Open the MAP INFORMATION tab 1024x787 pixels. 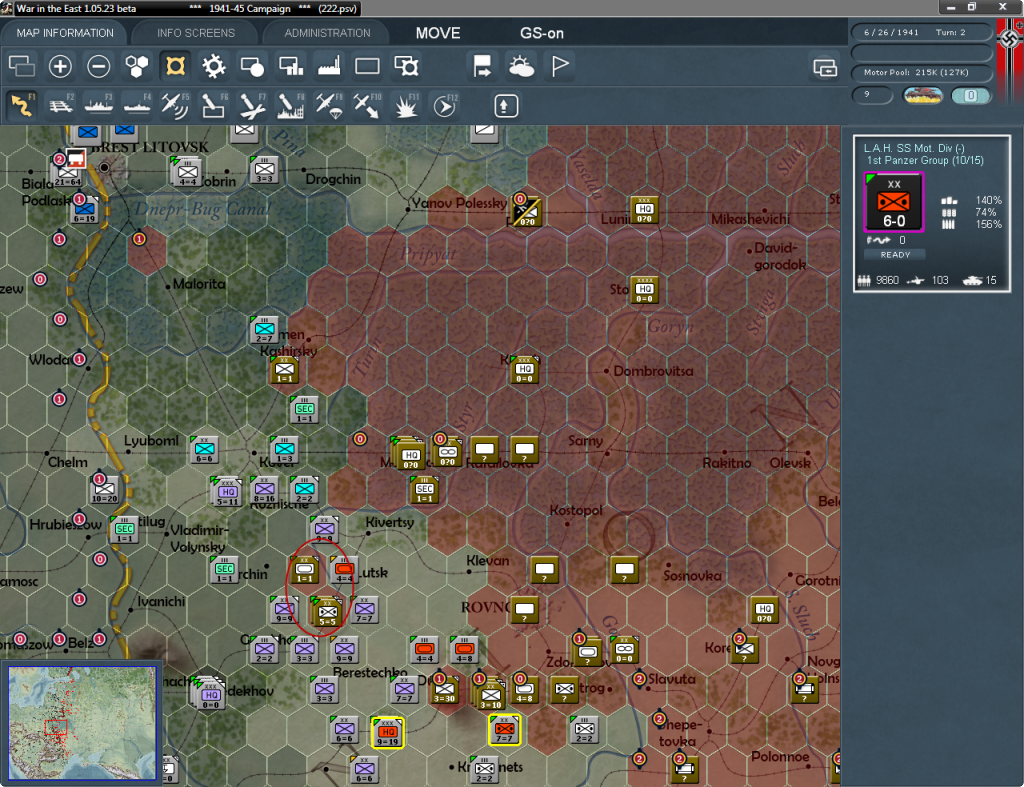[65, 33]
